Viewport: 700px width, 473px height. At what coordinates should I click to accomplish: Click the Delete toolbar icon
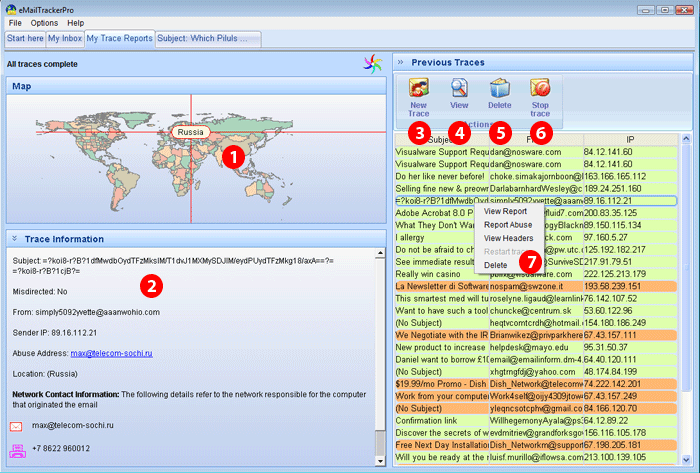point(500,88)
